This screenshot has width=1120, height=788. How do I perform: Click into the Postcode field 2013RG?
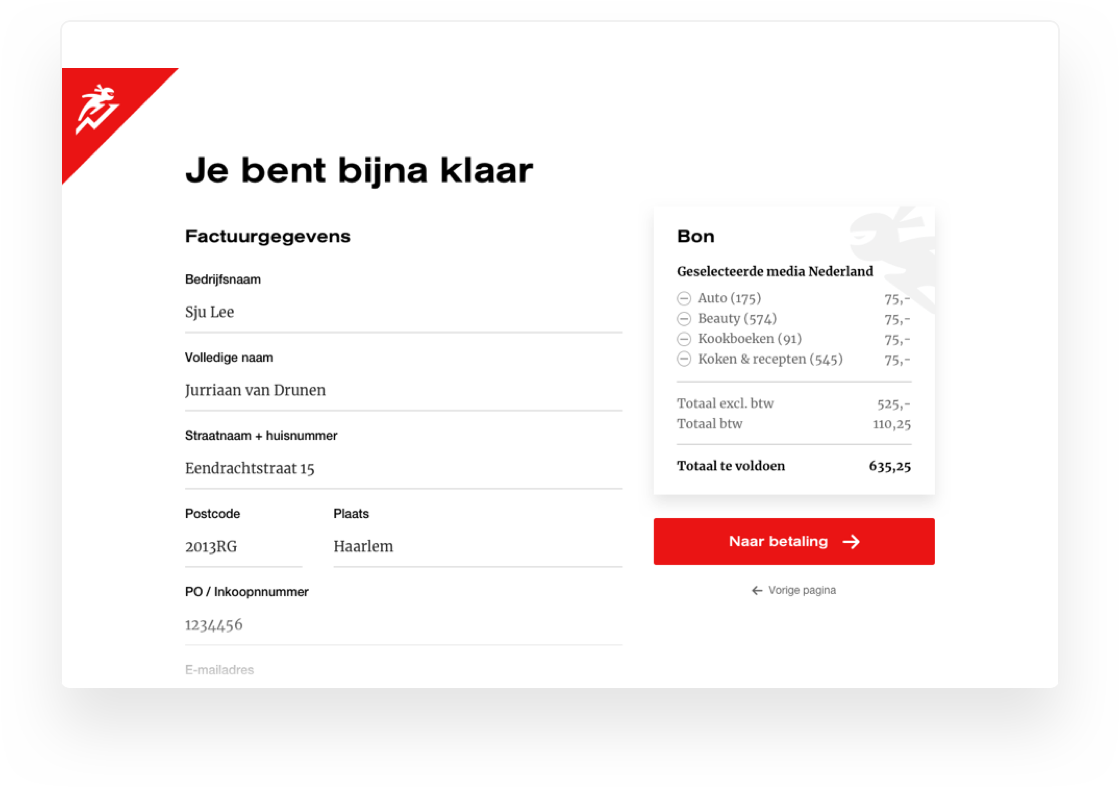(x=244, y=547)
